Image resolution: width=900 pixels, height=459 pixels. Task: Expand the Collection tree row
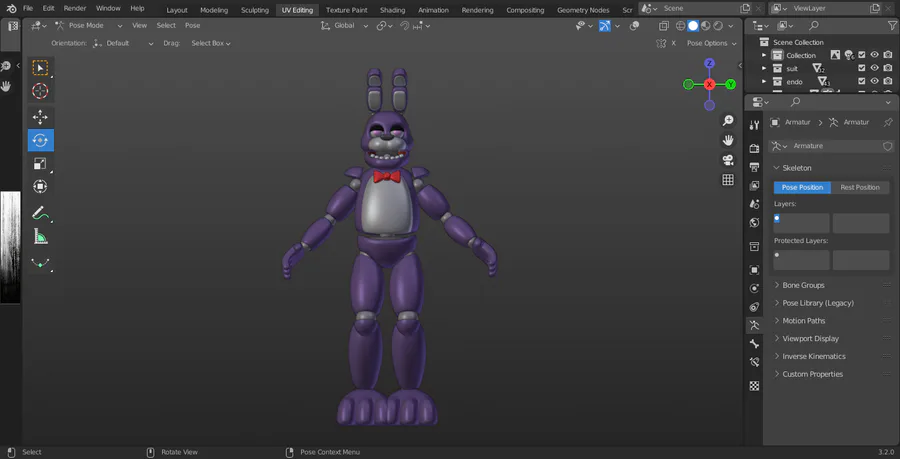click(x=764, y=56)
